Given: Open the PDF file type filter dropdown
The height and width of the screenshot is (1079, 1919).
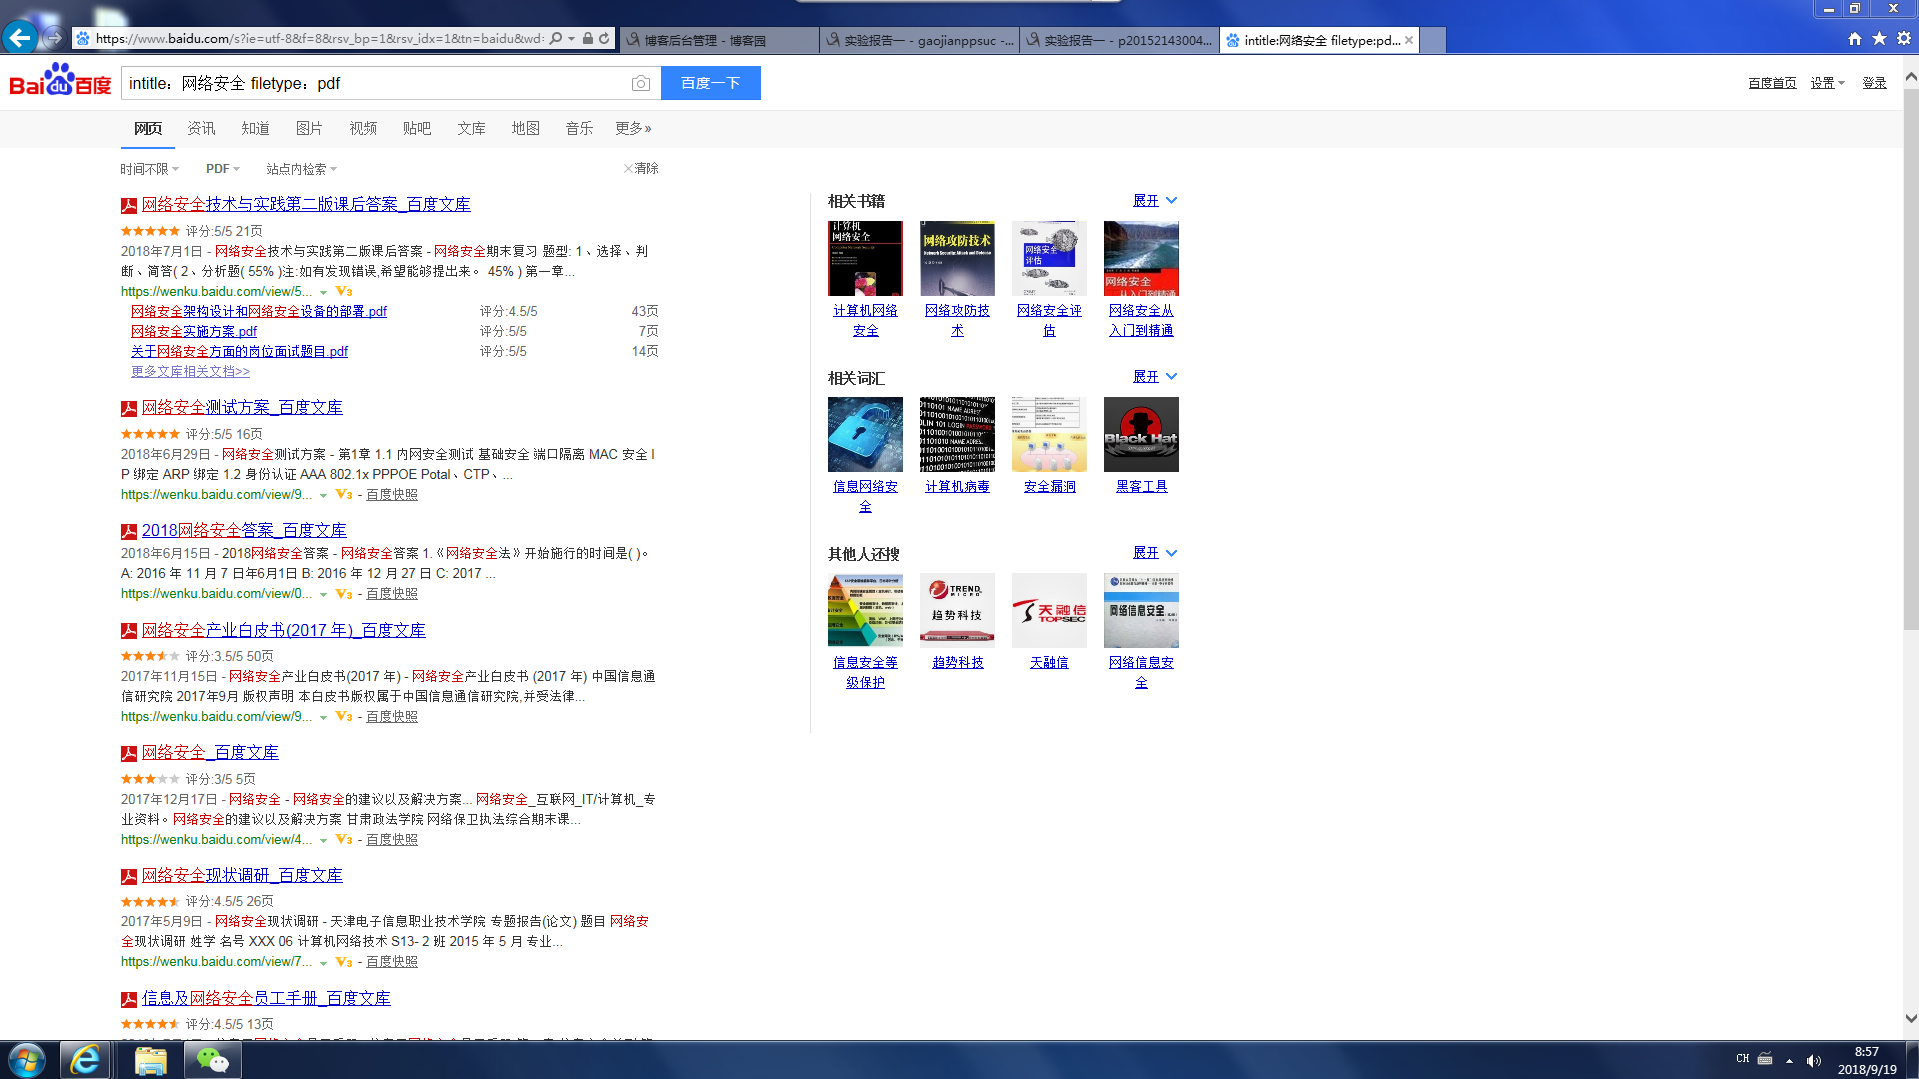Looking at the screenshot, I should coord(223,169).
